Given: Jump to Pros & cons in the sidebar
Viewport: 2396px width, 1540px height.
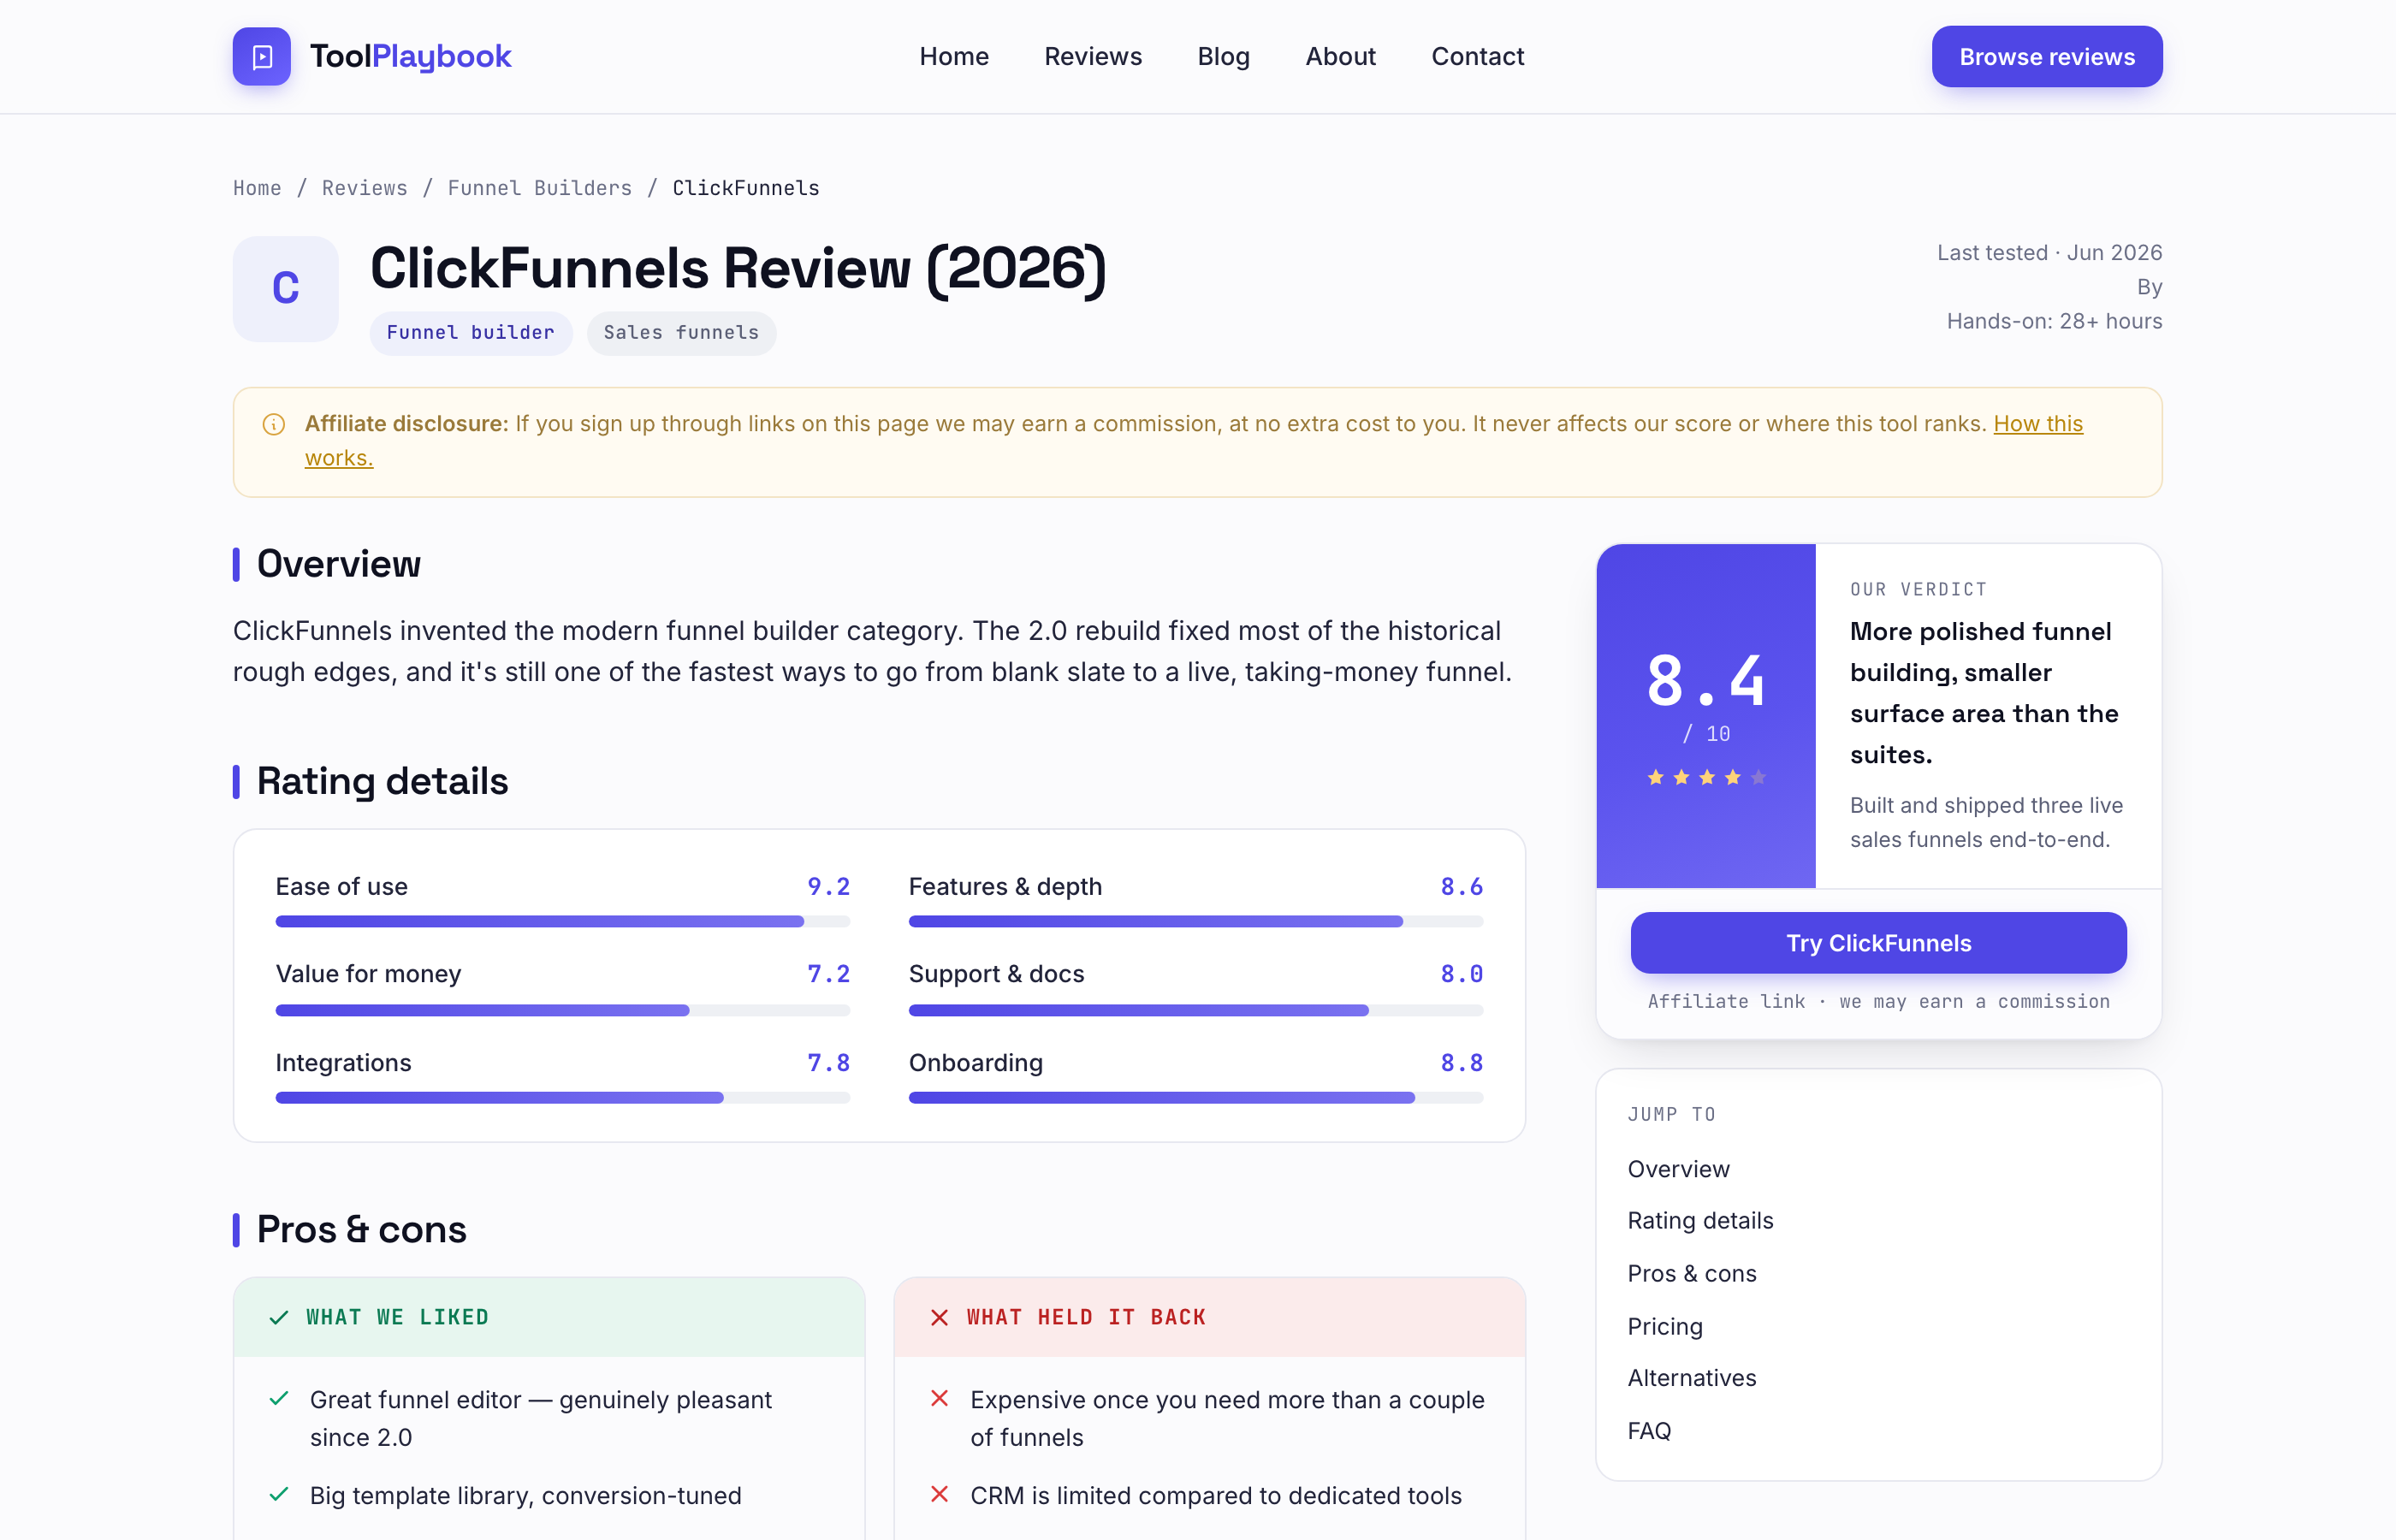Looking at the screenshot, I should coord(1691,1273).
